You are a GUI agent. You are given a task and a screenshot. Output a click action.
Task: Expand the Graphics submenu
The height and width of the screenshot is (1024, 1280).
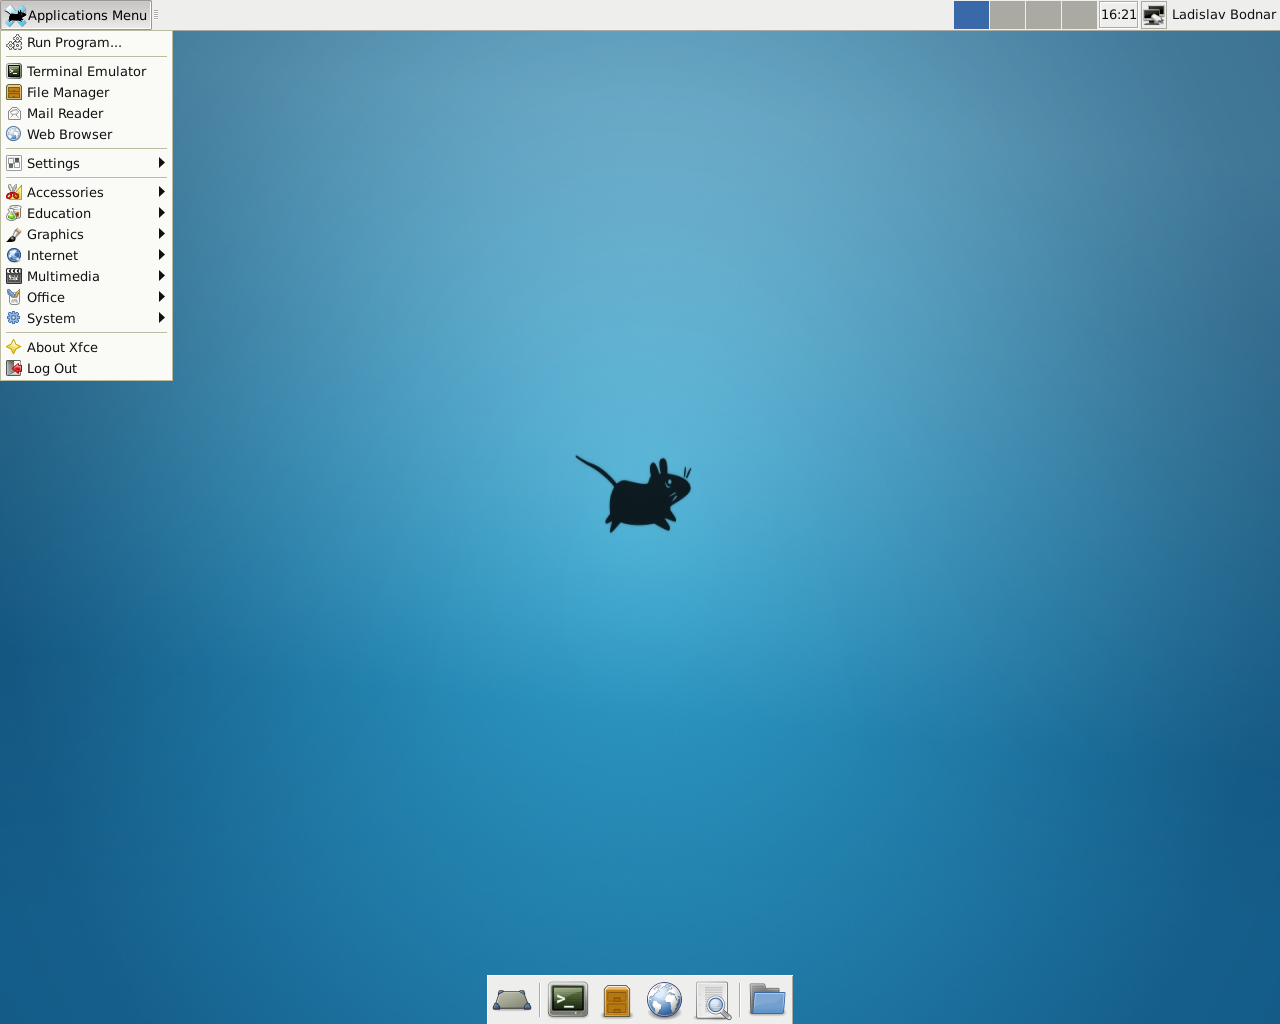87,234
